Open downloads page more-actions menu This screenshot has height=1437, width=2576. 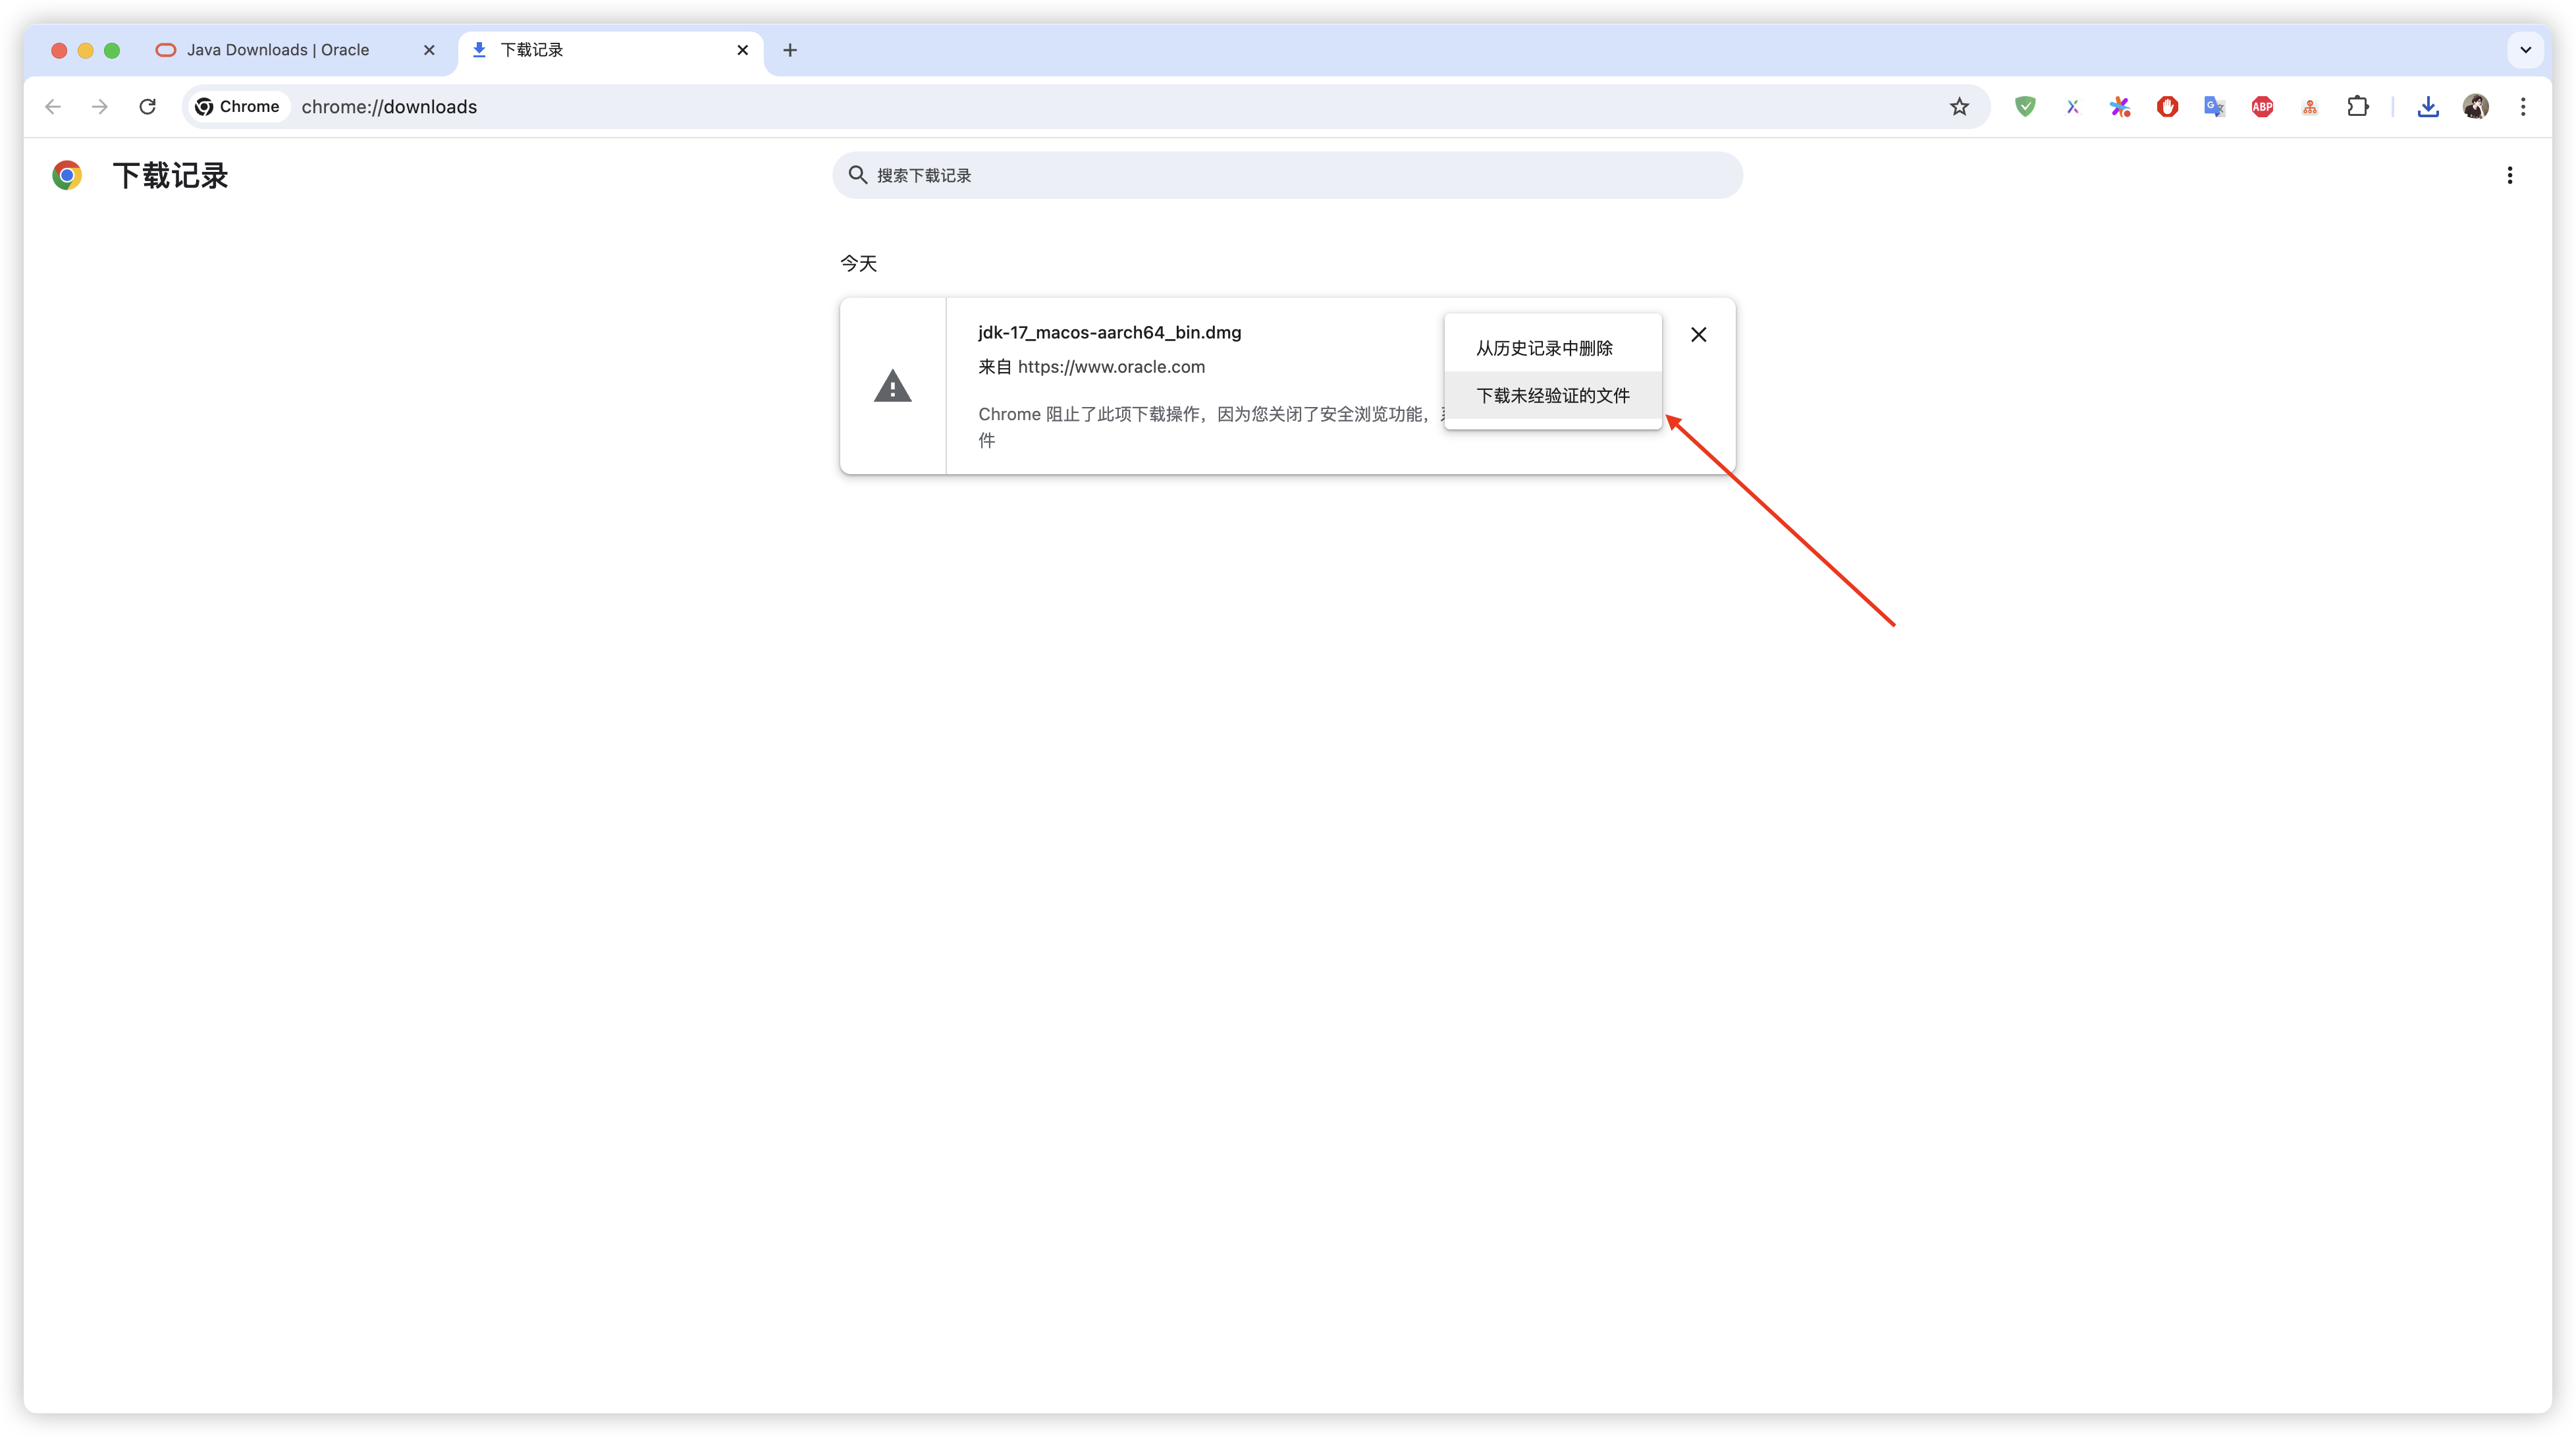[2509, 176]
